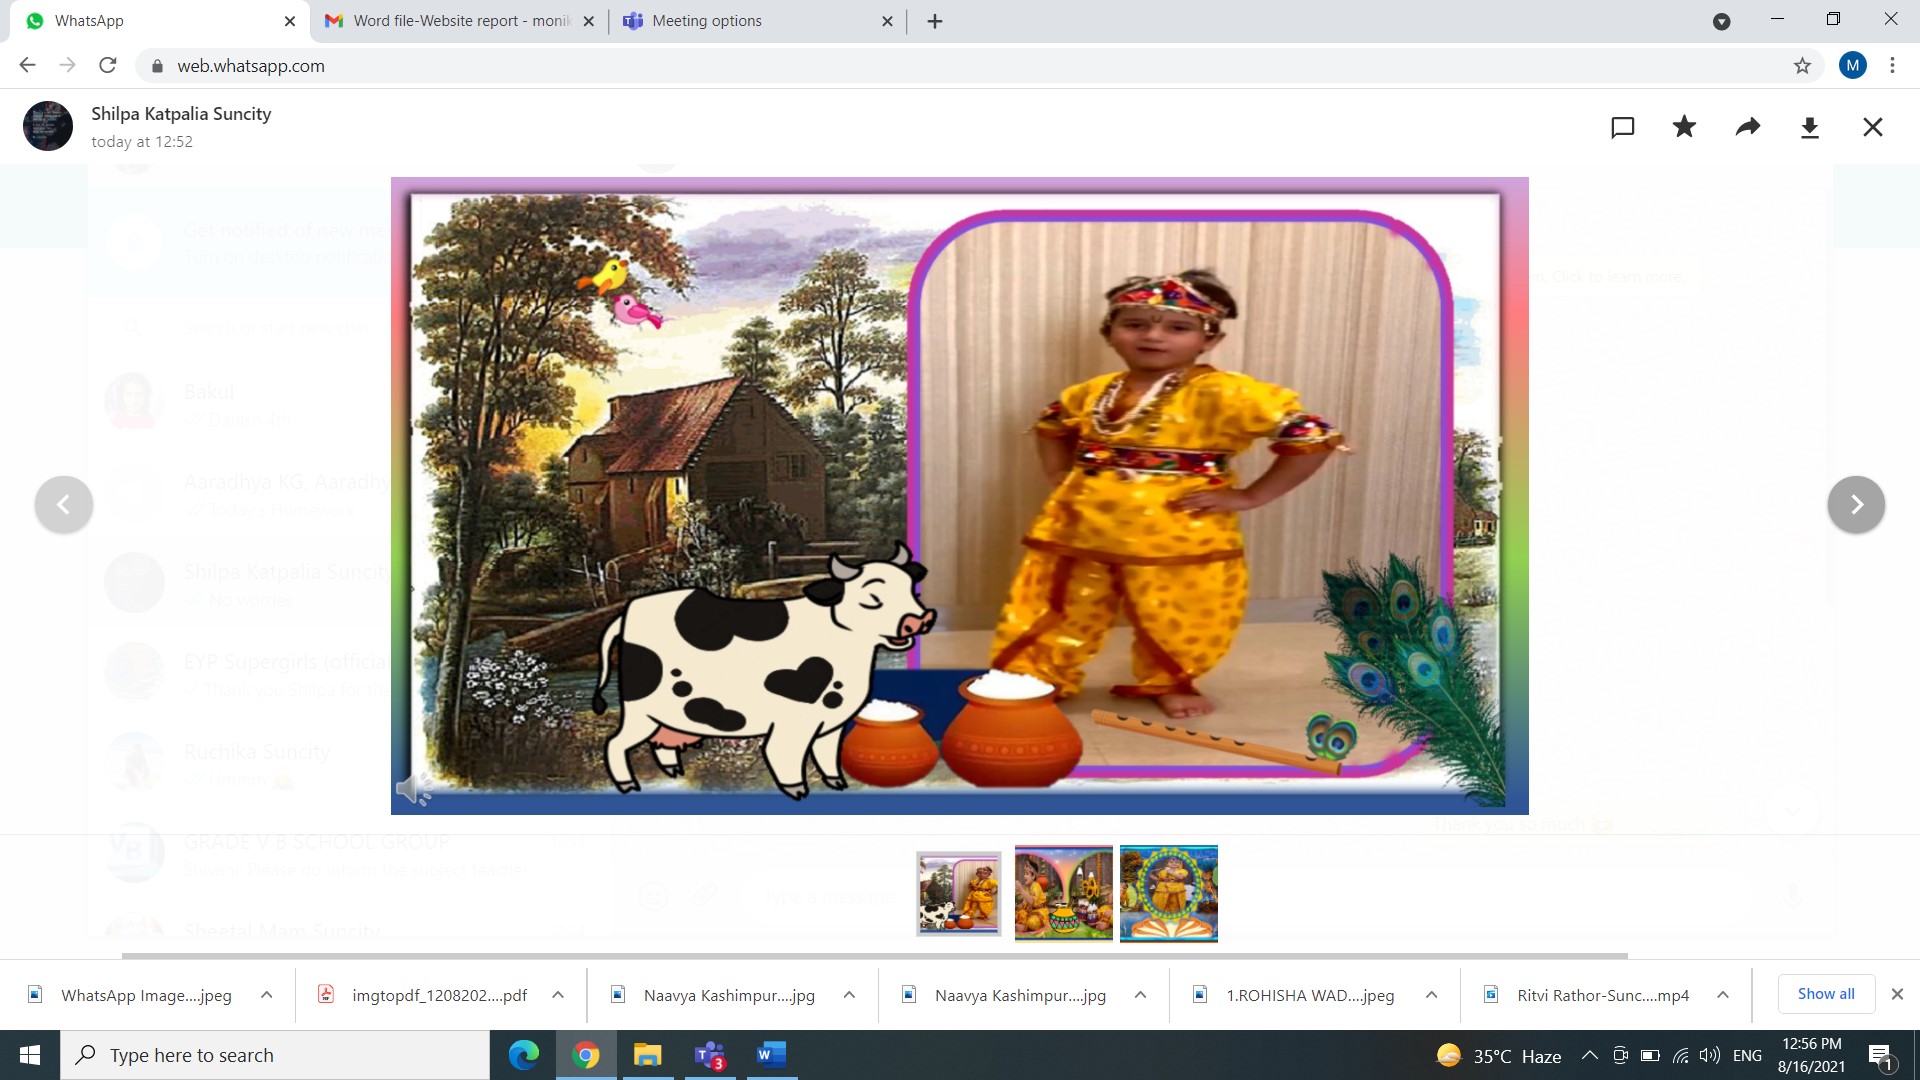Image resolution: width=1920 pixels, height=1080 pixels.
Task: Close the downloads bar
Action: (x=1897, y=994)
